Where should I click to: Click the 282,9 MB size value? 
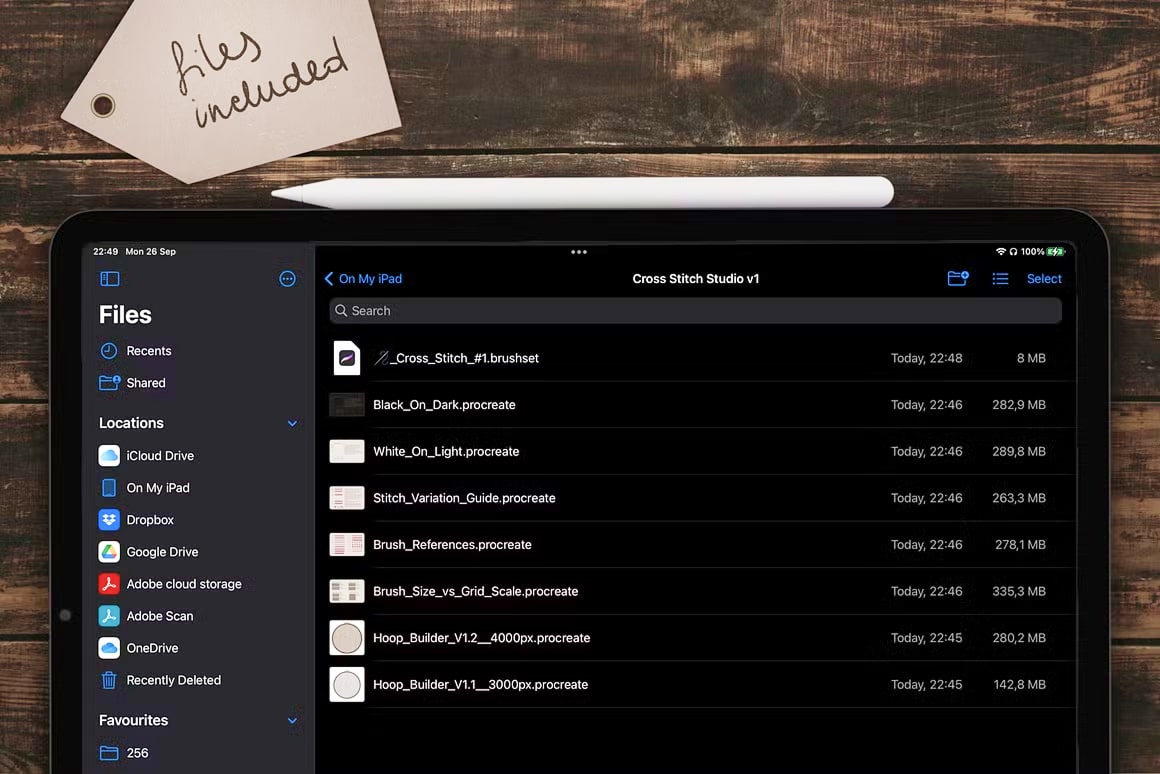pyautogui.click(x=1019, y=405)
